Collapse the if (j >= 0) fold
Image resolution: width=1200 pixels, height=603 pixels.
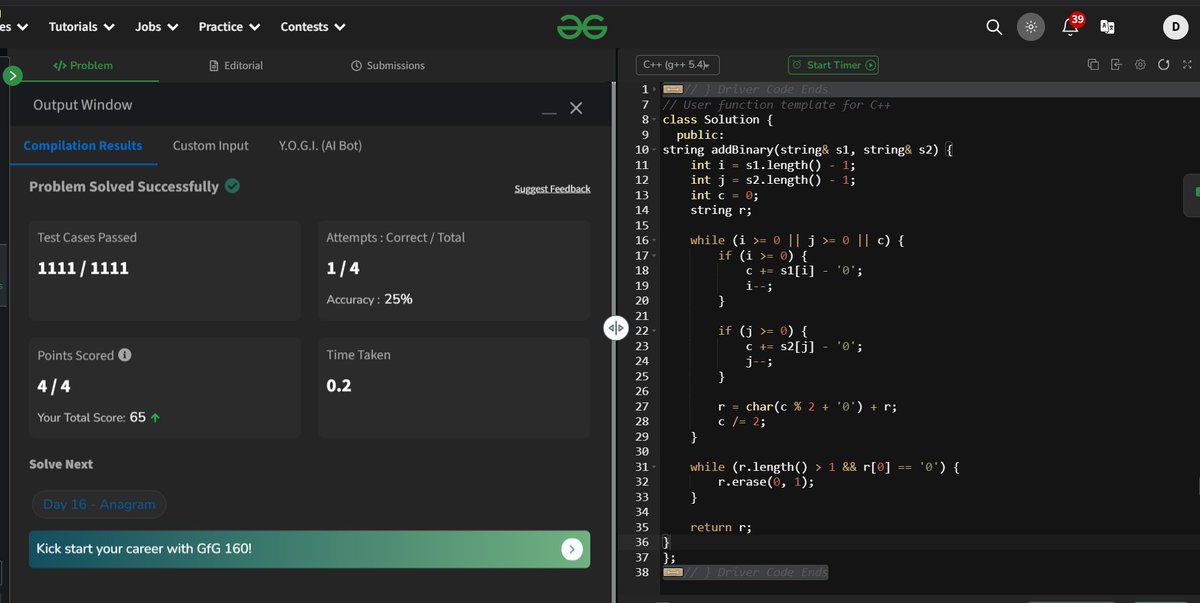tap(655, 331)
